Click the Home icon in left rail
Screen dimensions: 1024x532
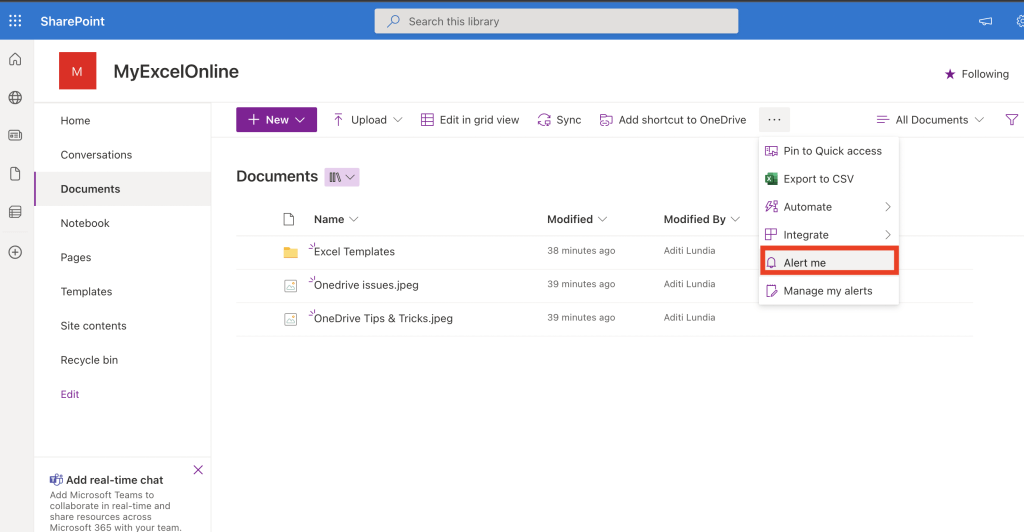pyautogui.click(x=15, y=59)
